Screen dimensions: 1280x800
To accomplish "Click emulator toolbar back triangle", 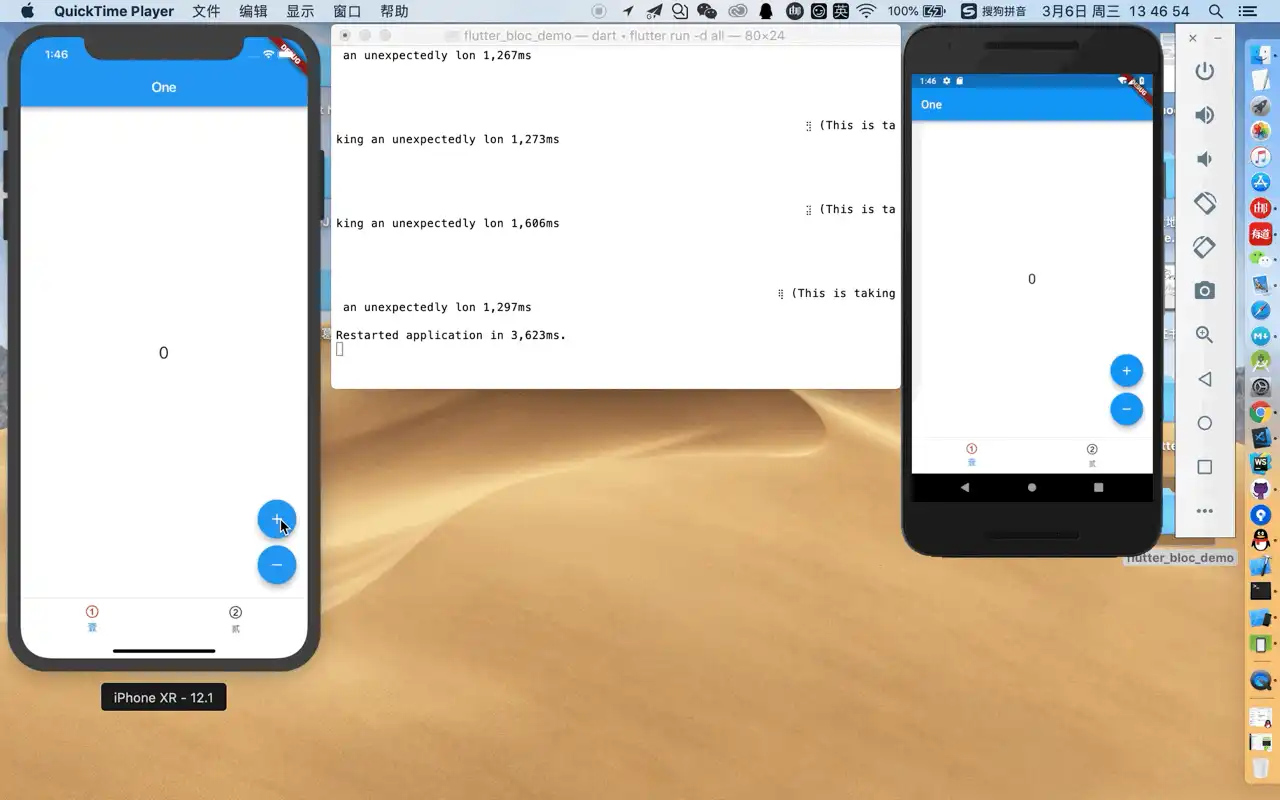I will (x=1205, y=379).
